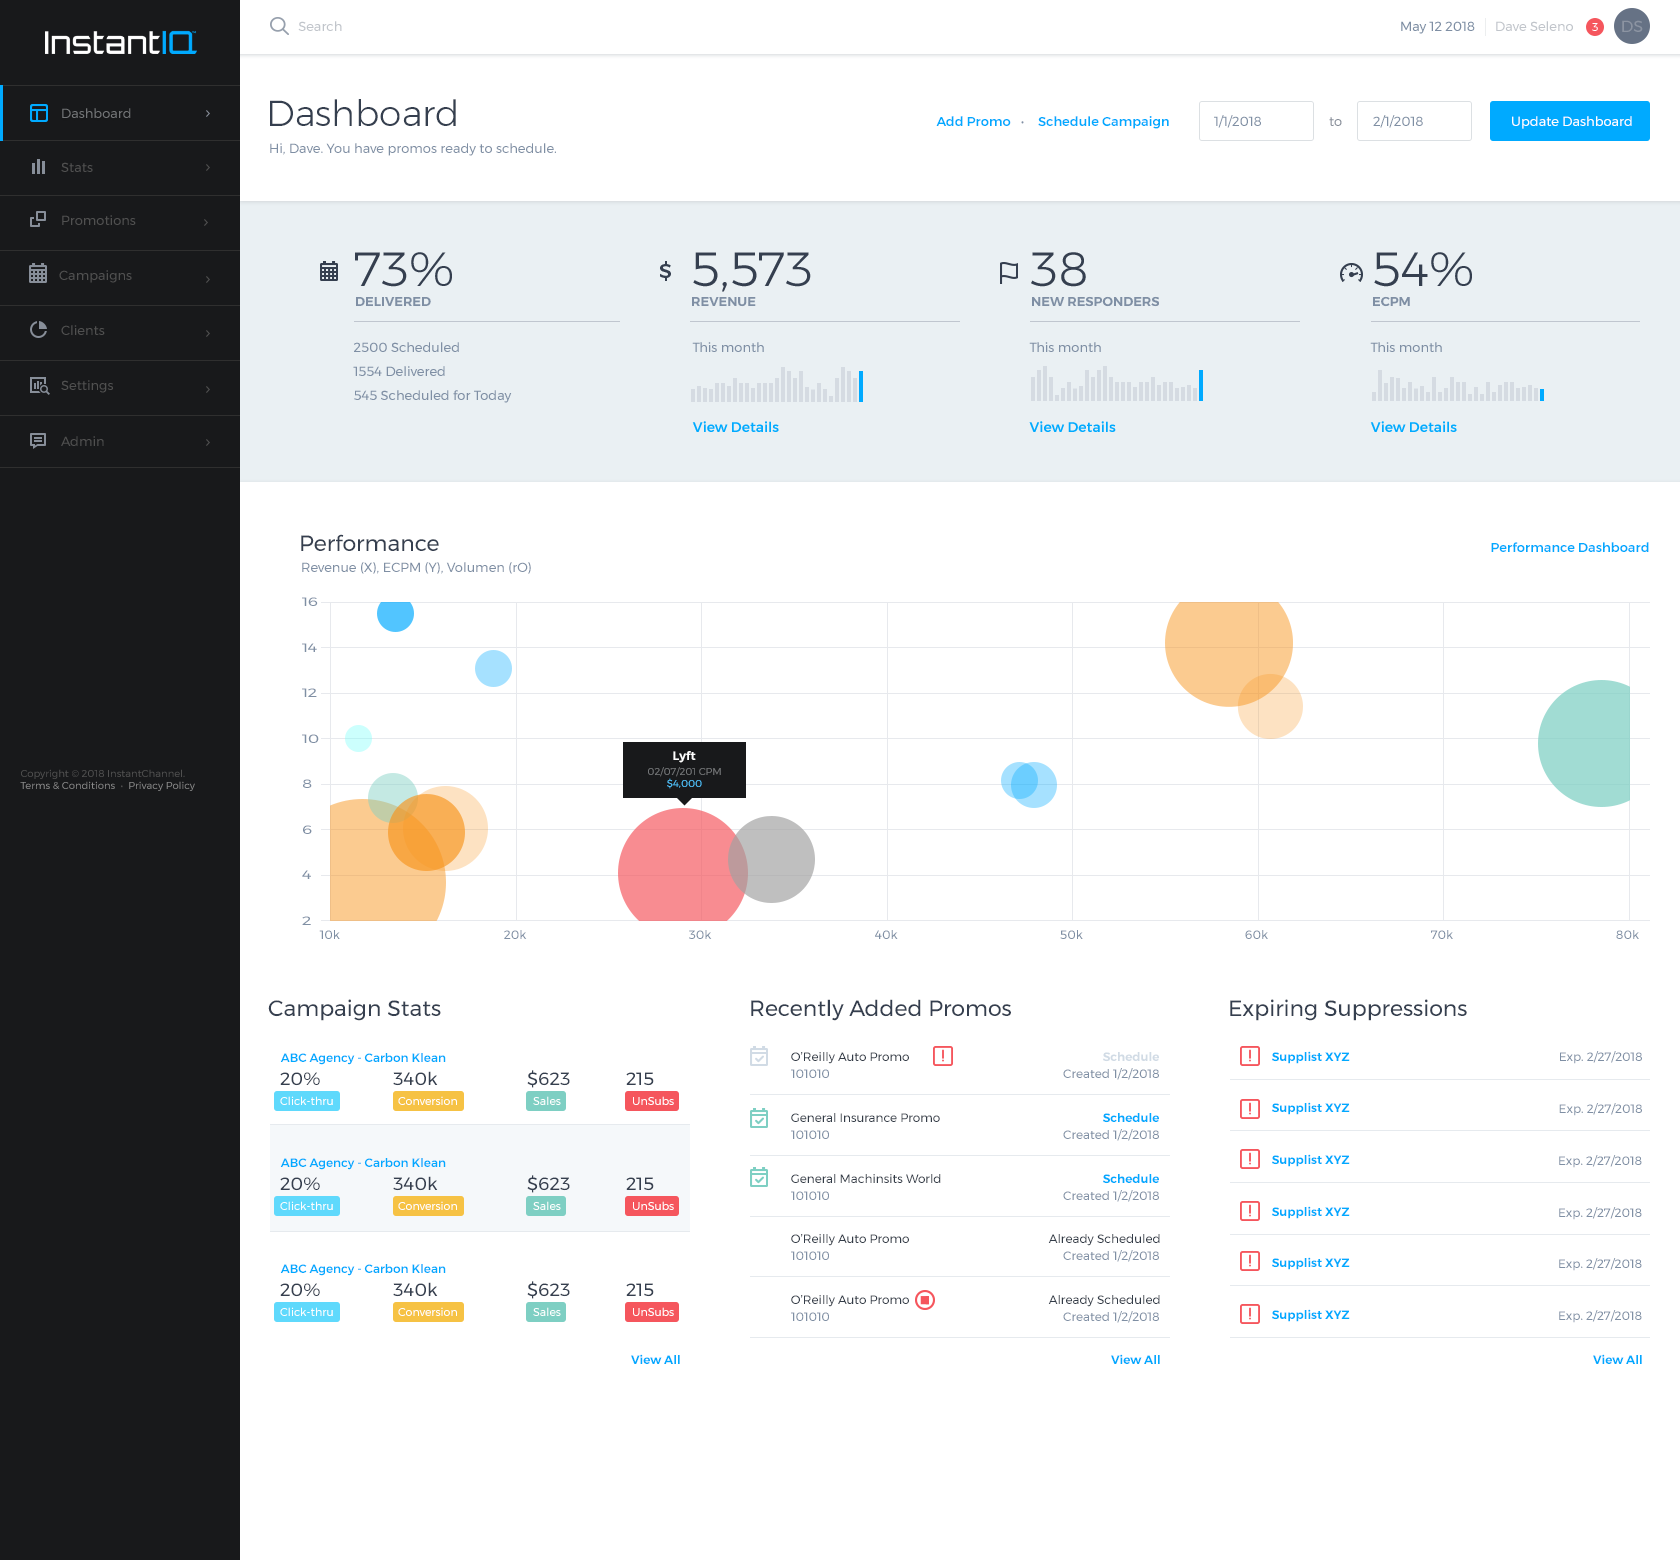Click the gauge icon next to ECPM

(1350, 270)
